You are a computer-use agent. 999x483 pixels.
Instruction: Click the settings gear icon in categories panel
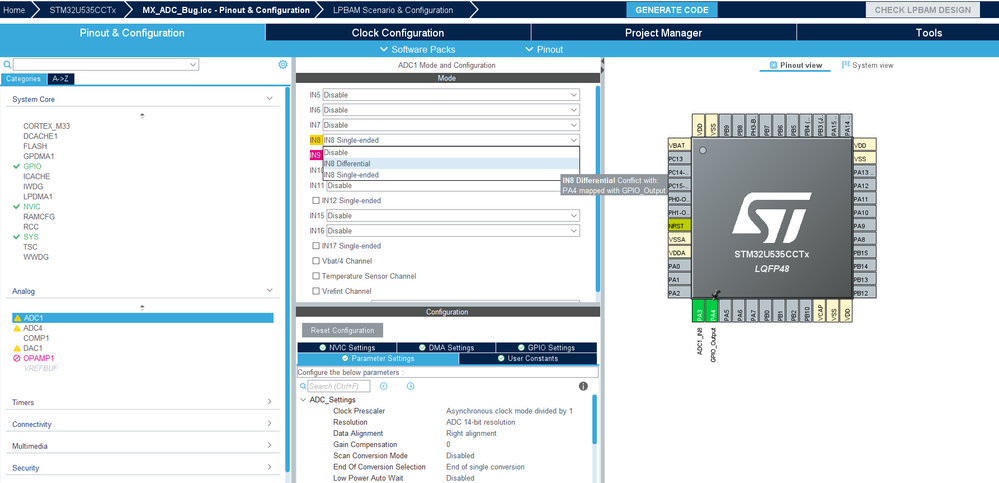[x=283, y=64]
